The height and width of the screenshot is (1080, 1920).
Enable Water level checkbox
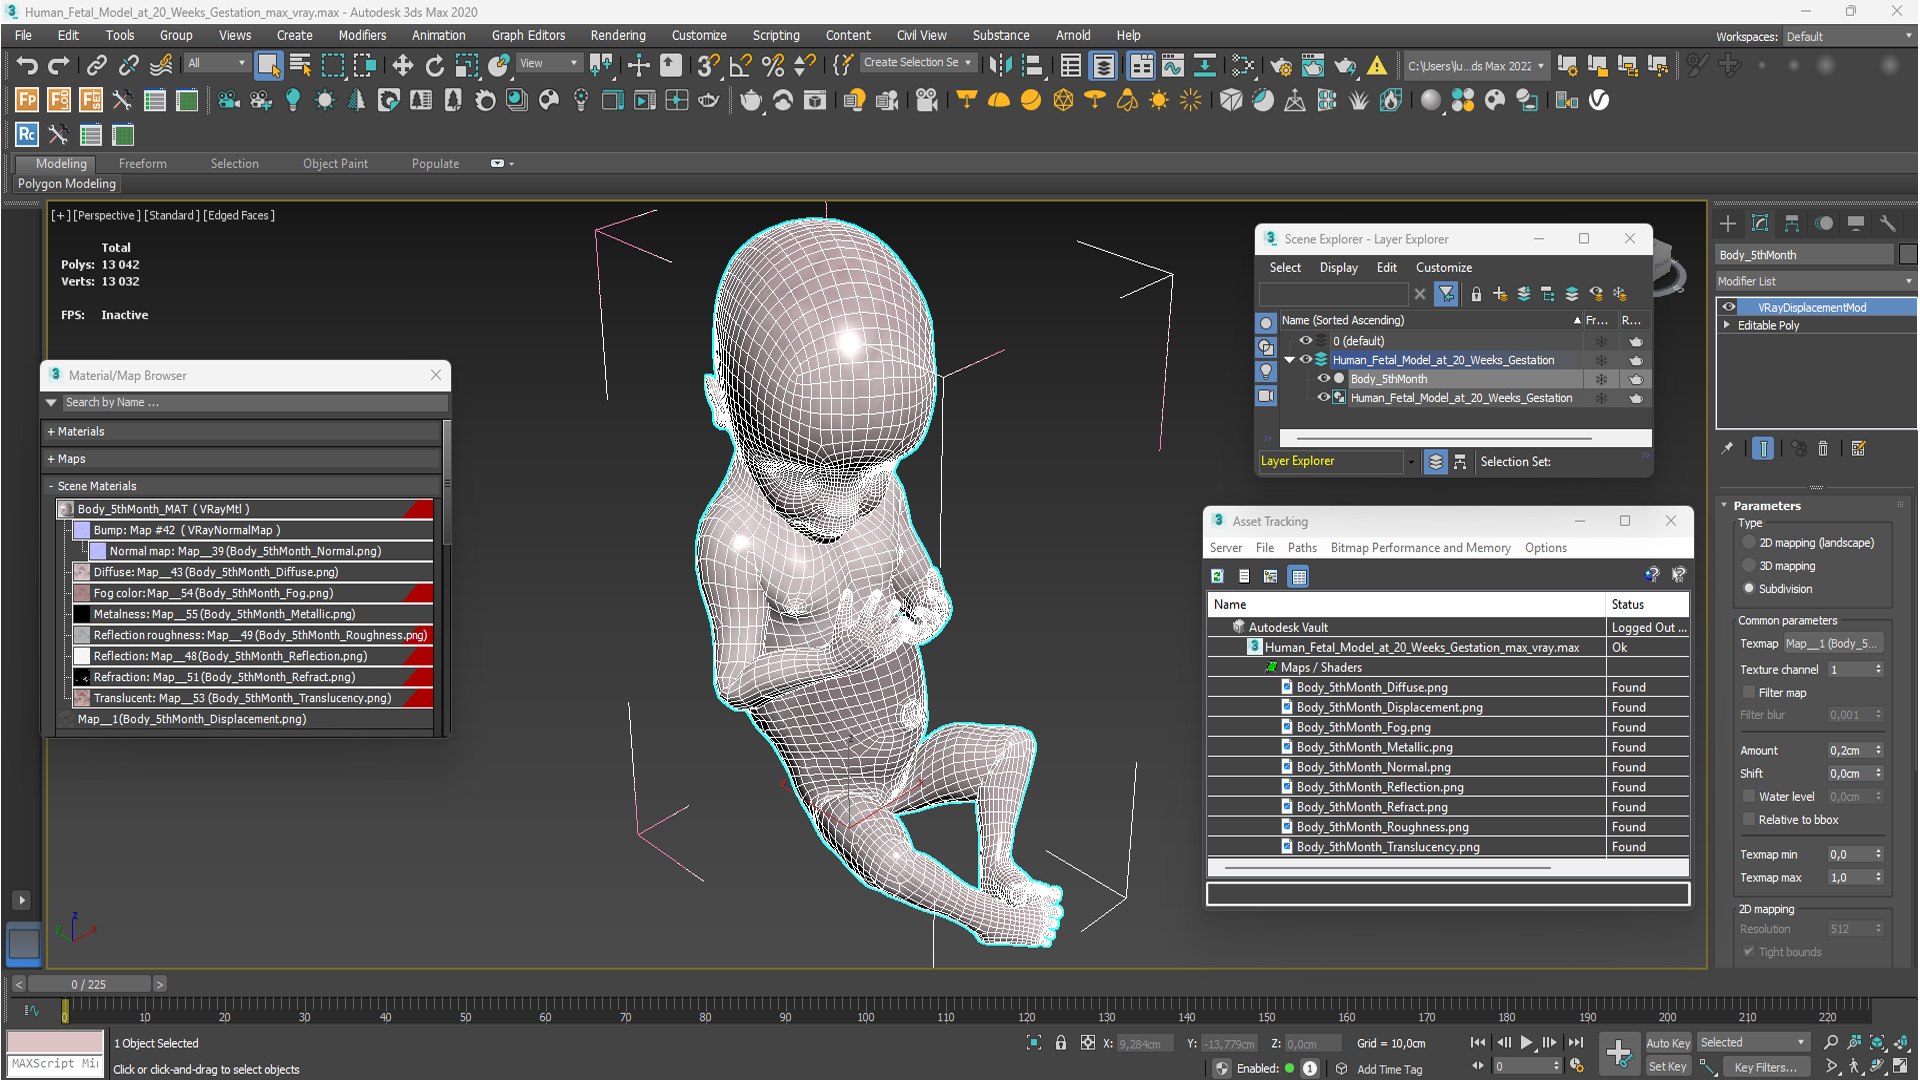click(1749, 797)
